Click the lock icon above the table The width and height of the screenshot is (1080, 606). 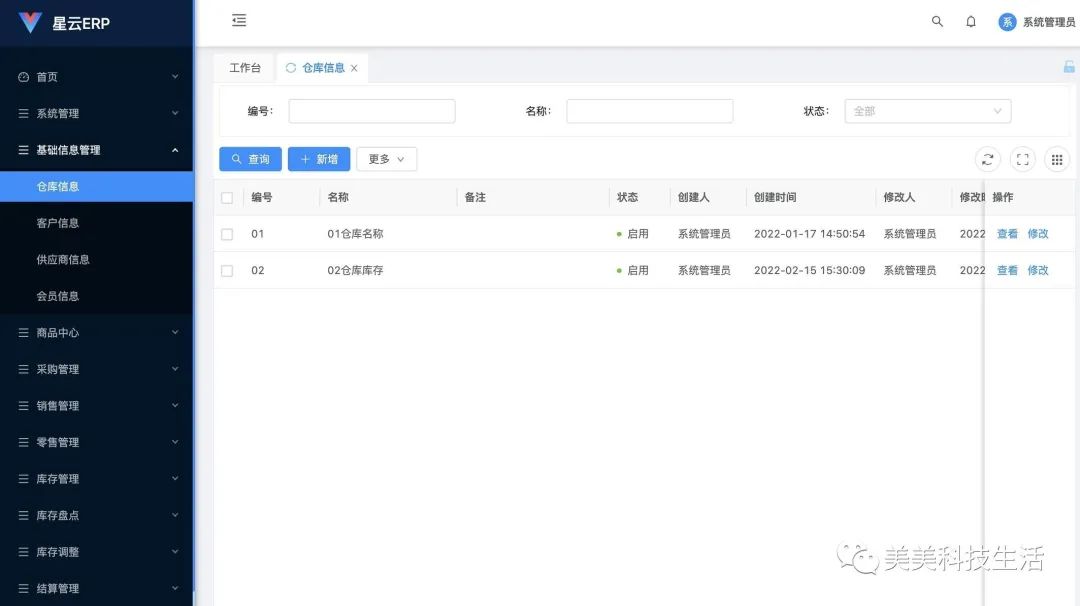(1069, 66)
